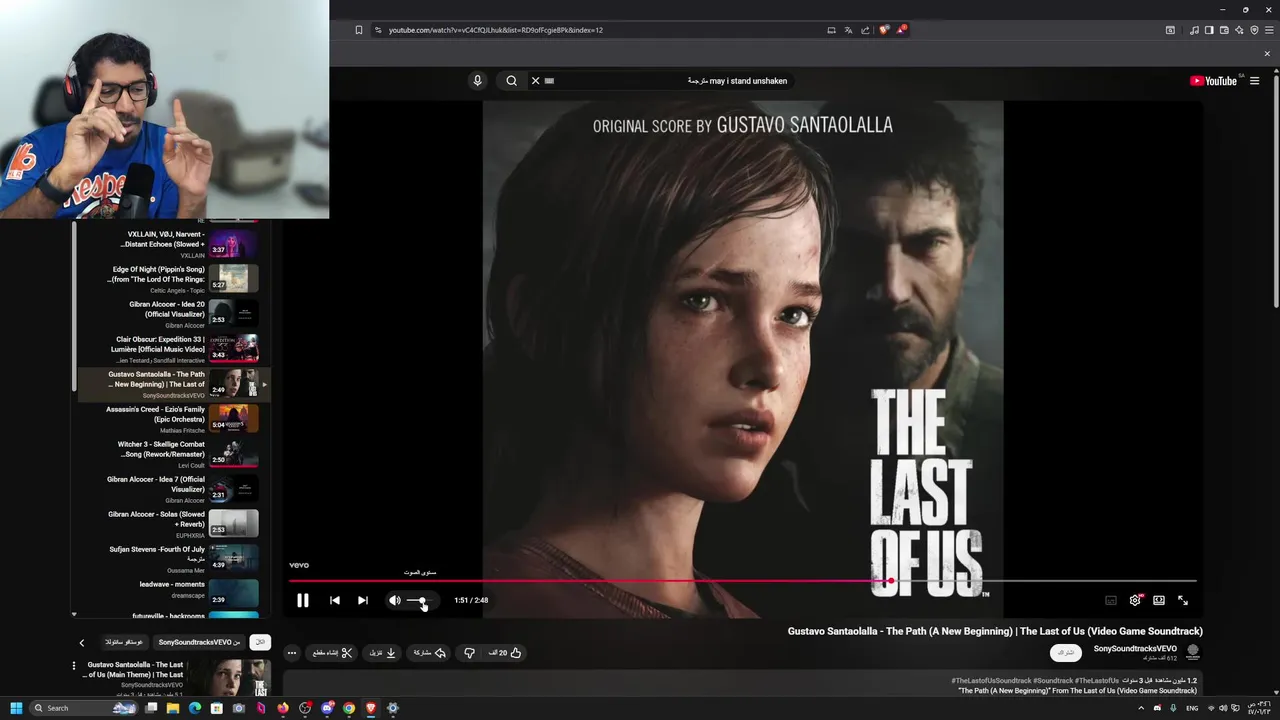Select the 'All' filter chip

tap(260, 642)
